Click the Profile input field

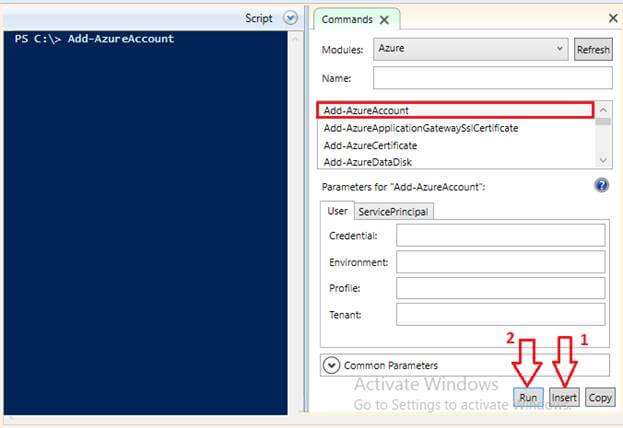501,288
